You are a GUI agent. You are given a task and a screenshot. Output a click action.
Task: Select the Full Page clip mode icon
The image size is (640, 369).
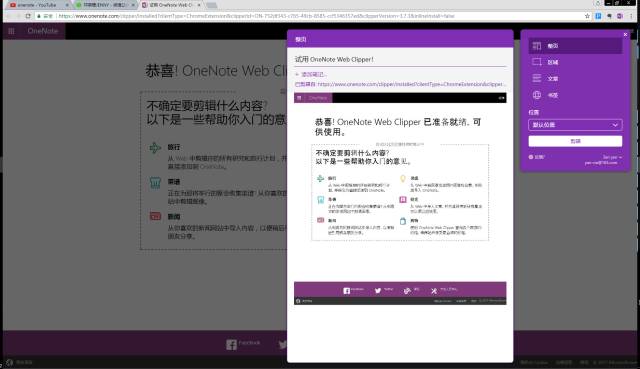(537, 46)
